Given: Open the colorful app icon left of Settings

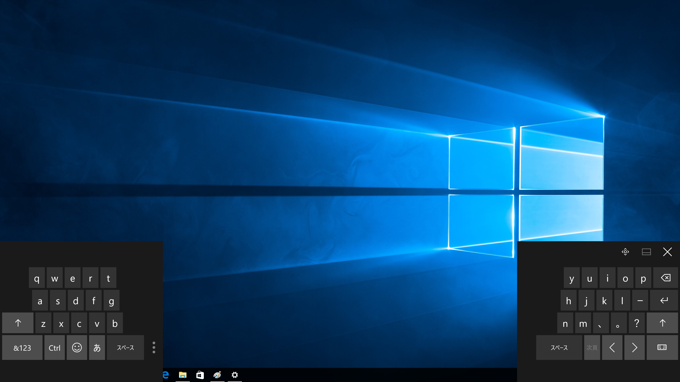Looking at the screenshot, I should 217,375.
